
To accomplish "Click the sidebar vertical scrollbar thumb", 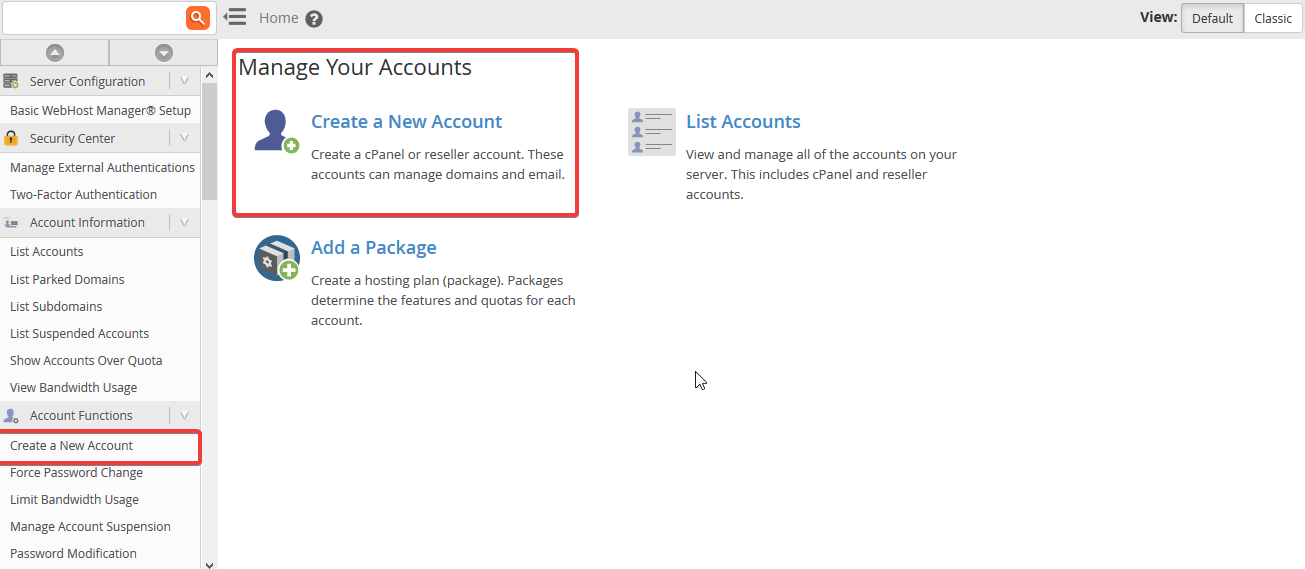I will coord(209,142).
